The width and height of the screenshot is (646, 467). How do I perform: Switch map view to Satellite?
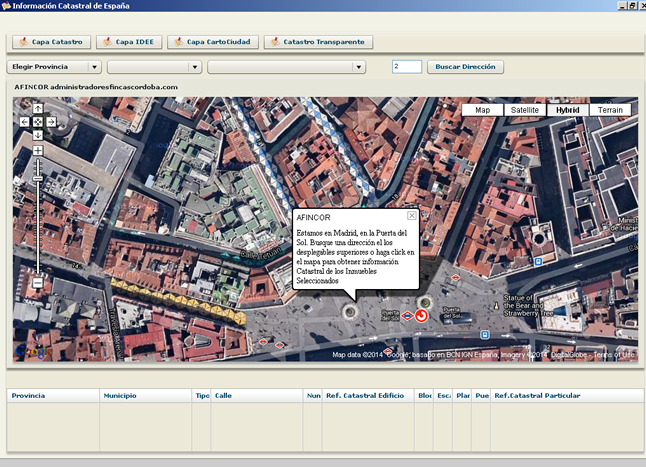click(x=525, y=110)
